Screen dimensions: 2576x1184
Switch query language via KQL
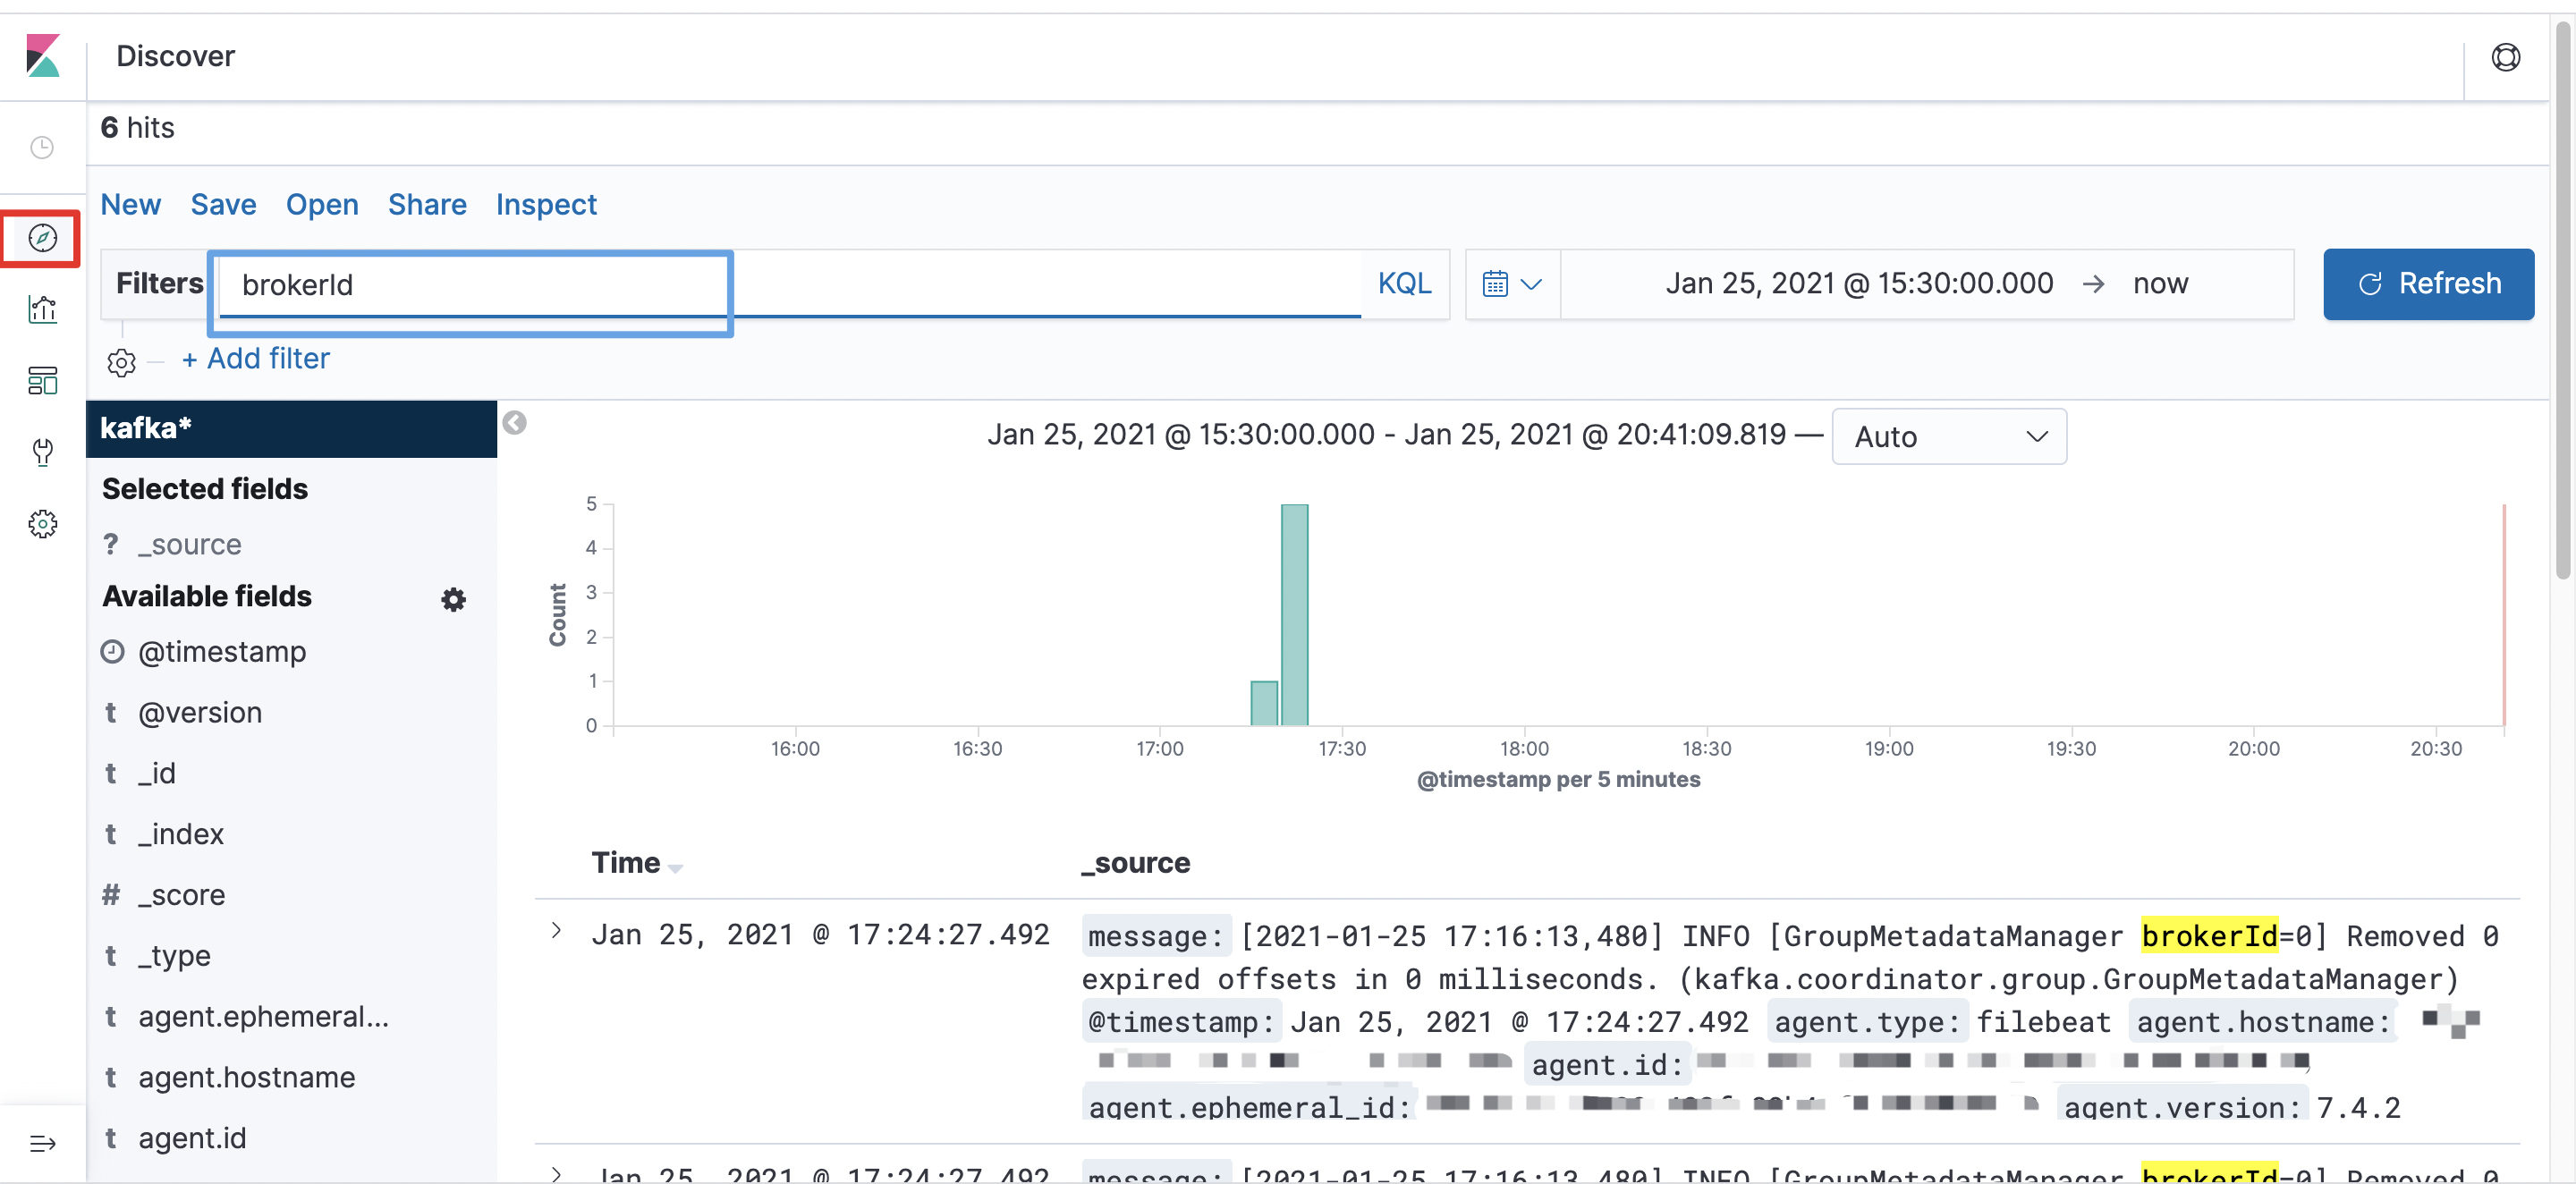(1404, 283)
